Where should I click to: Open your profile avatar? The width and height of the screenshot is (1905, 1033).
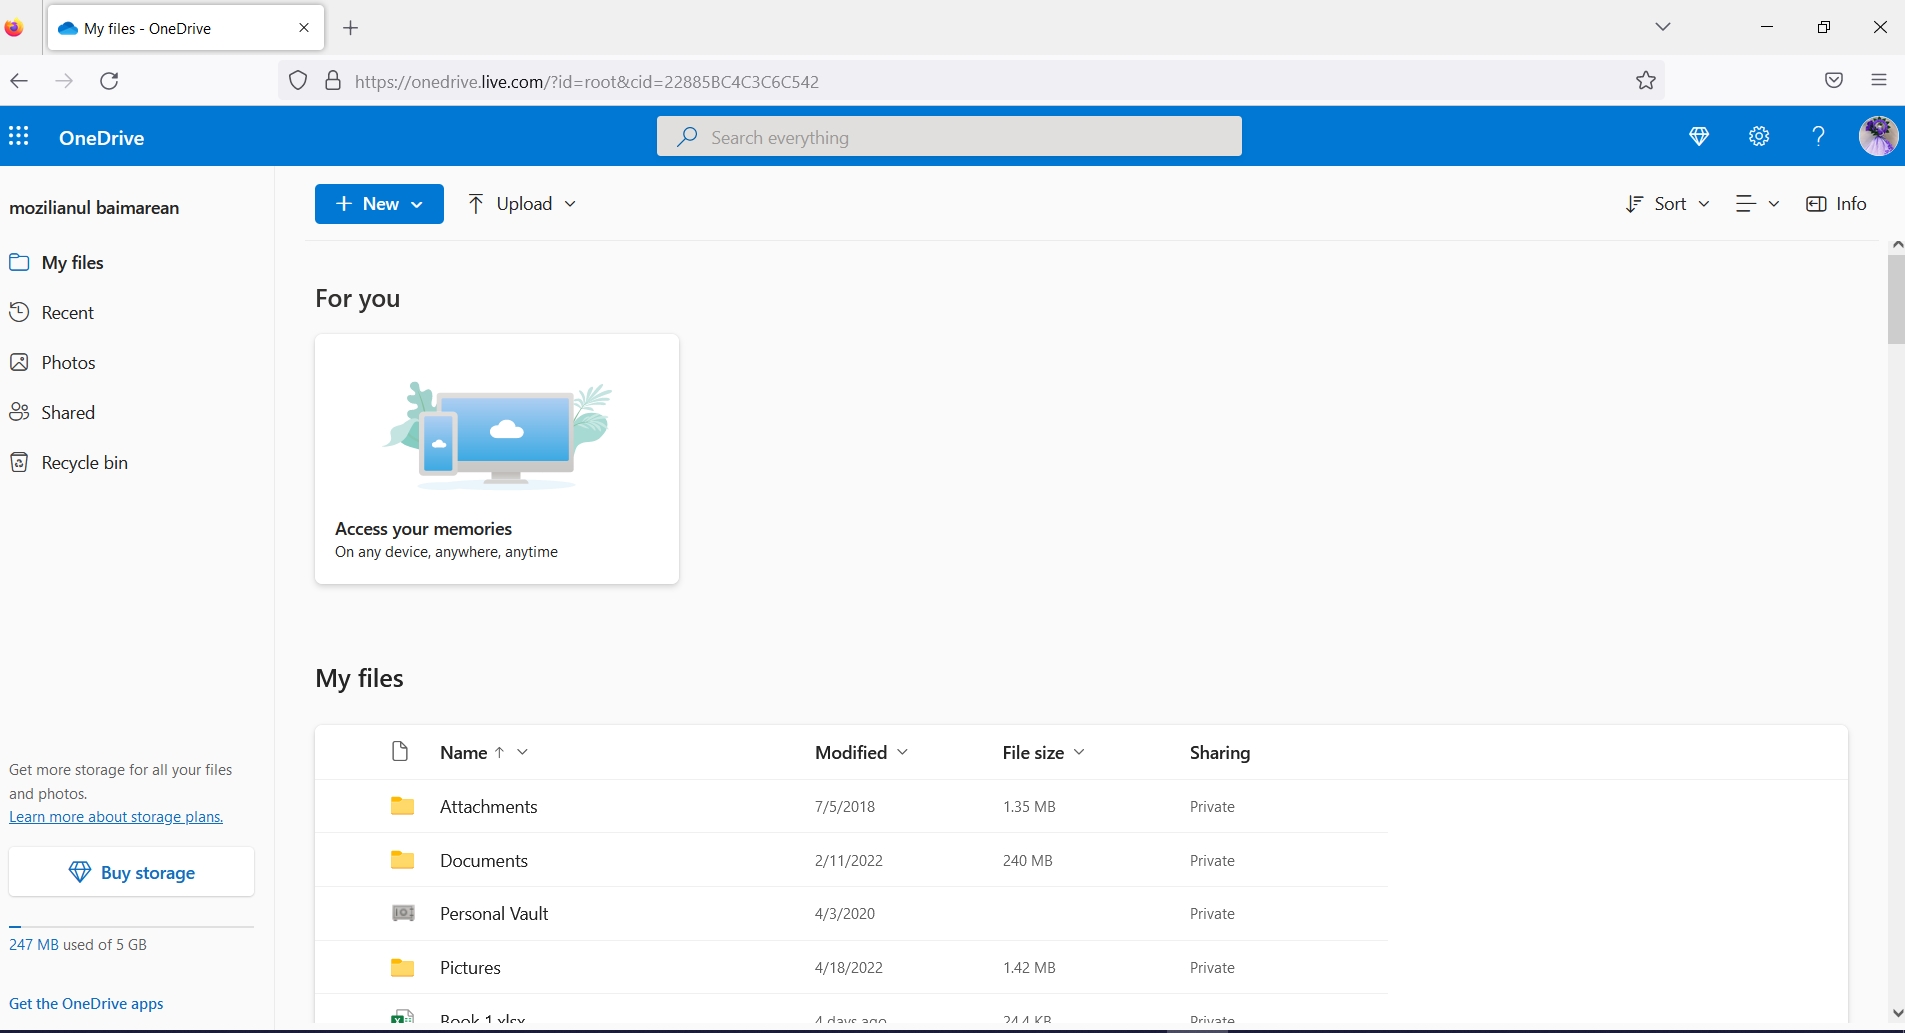1877,136
